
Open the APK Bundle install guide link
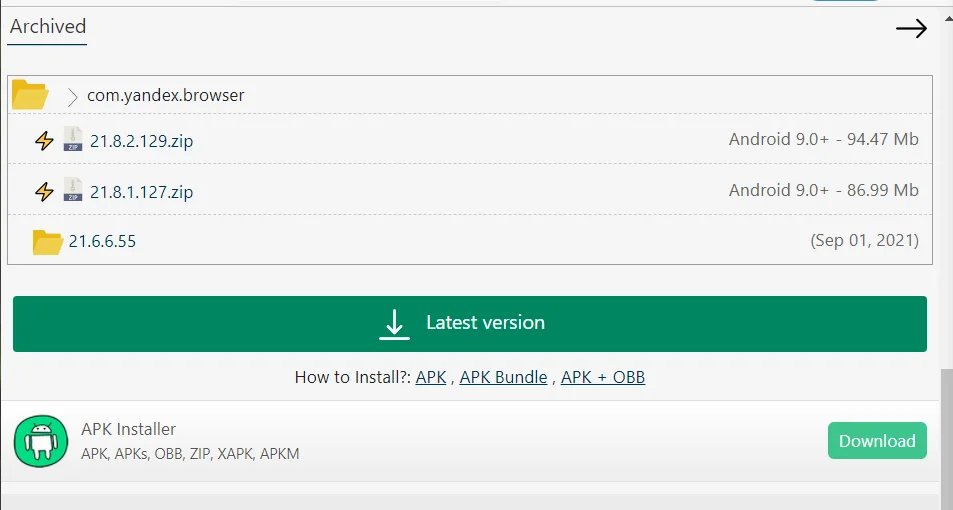503,377
